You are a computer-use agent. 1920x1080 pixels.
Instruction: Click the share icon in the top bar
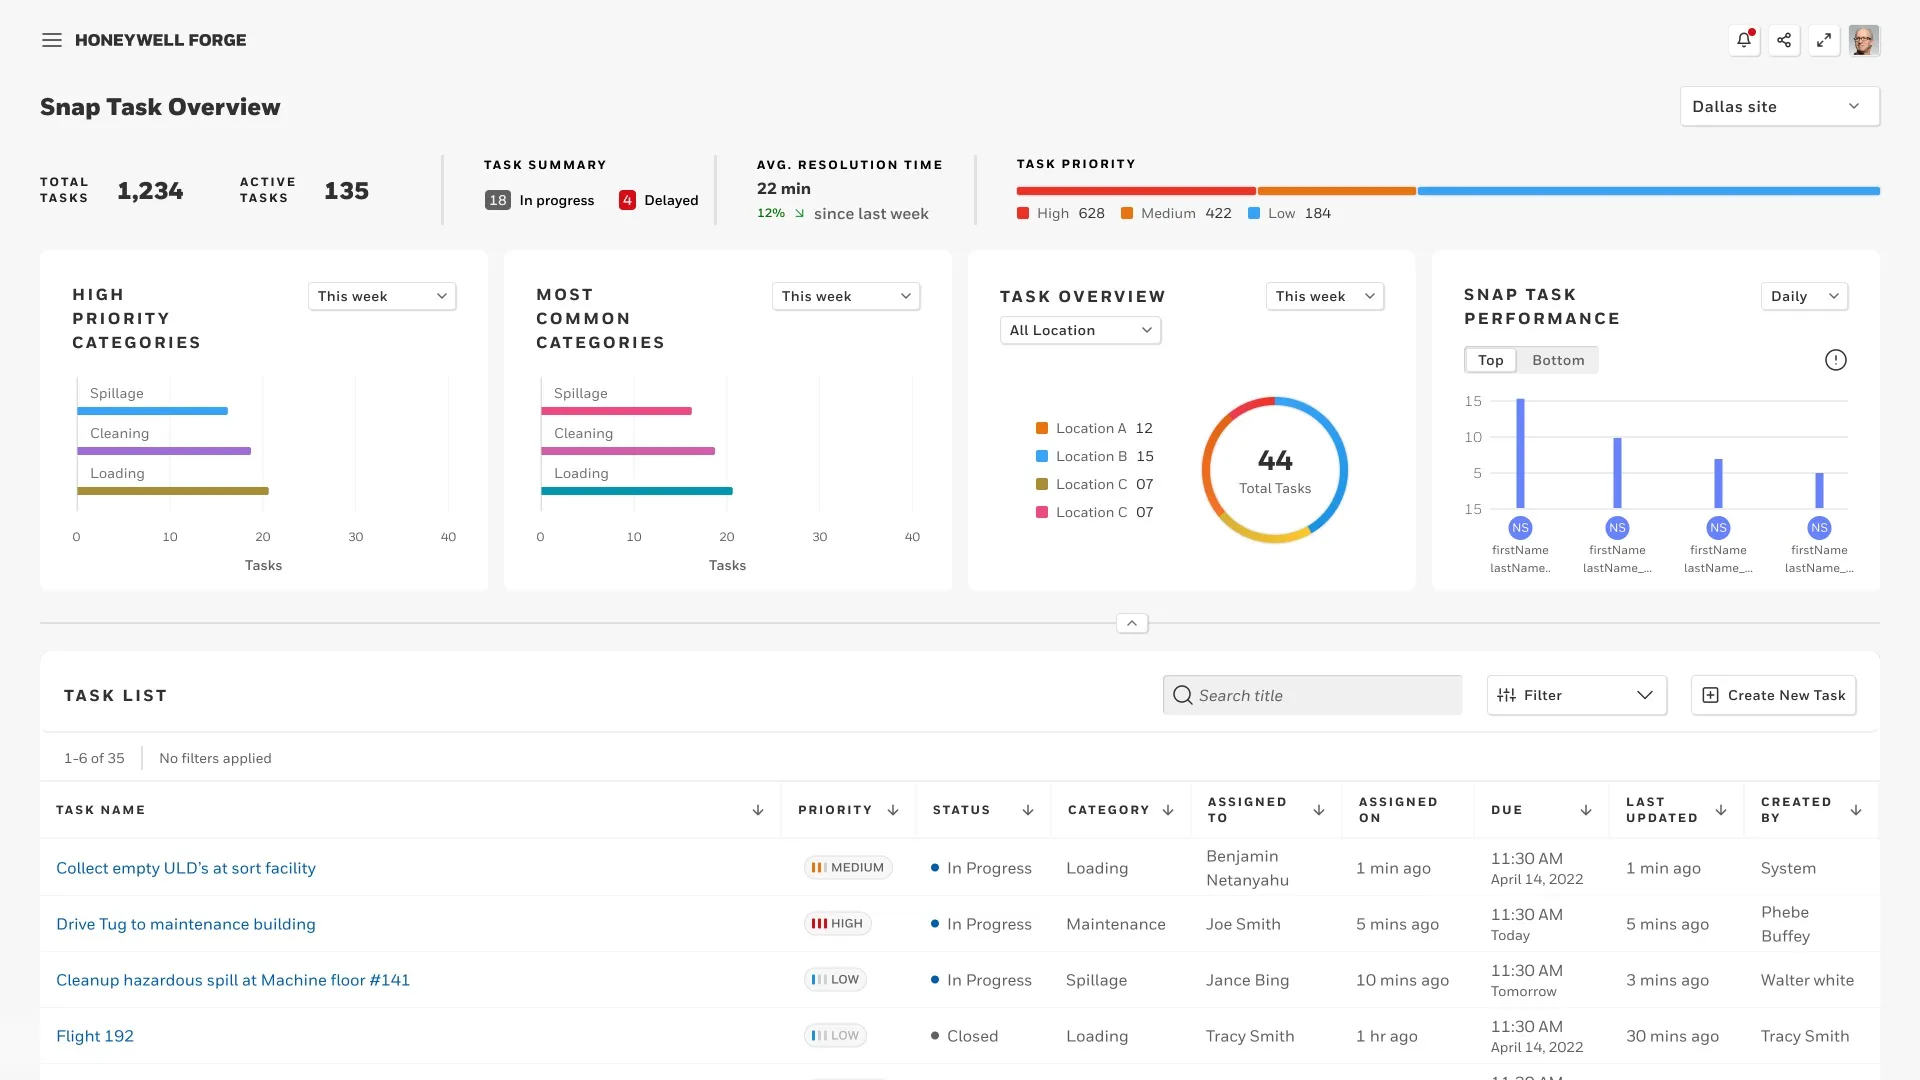(1784, 40)
